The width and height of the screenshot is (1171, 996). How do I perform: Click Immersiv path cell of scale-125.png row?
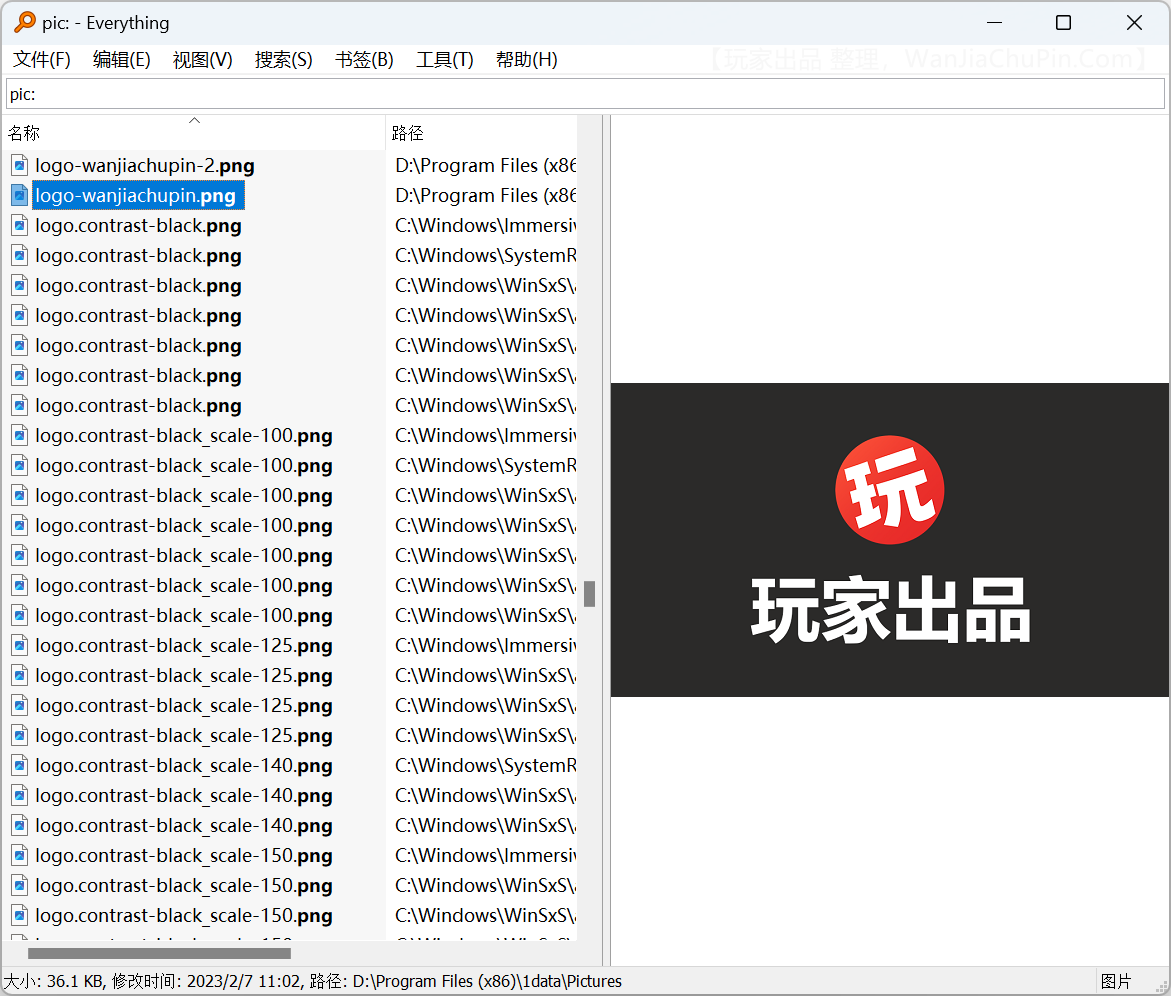[485, 645]
